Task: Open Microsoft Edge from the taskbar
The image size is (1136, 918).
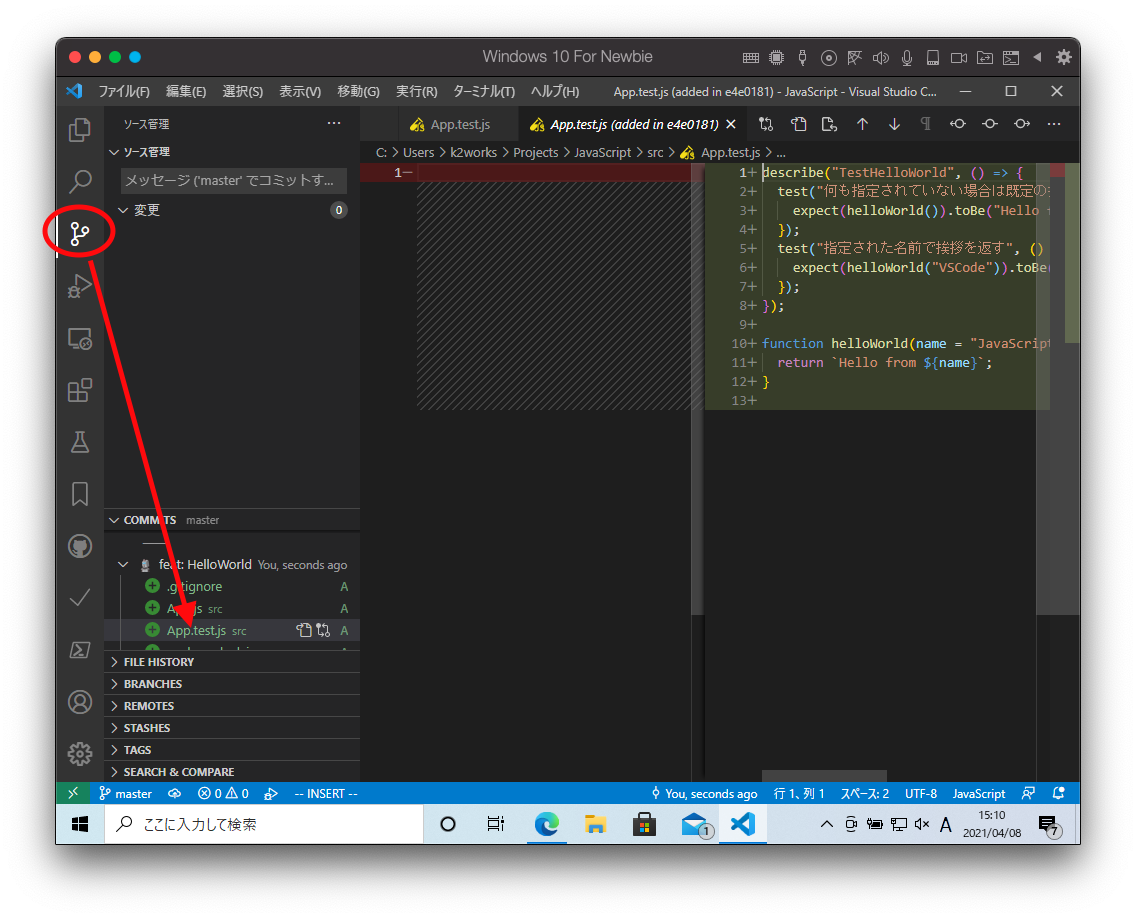Action: point(546,824)
